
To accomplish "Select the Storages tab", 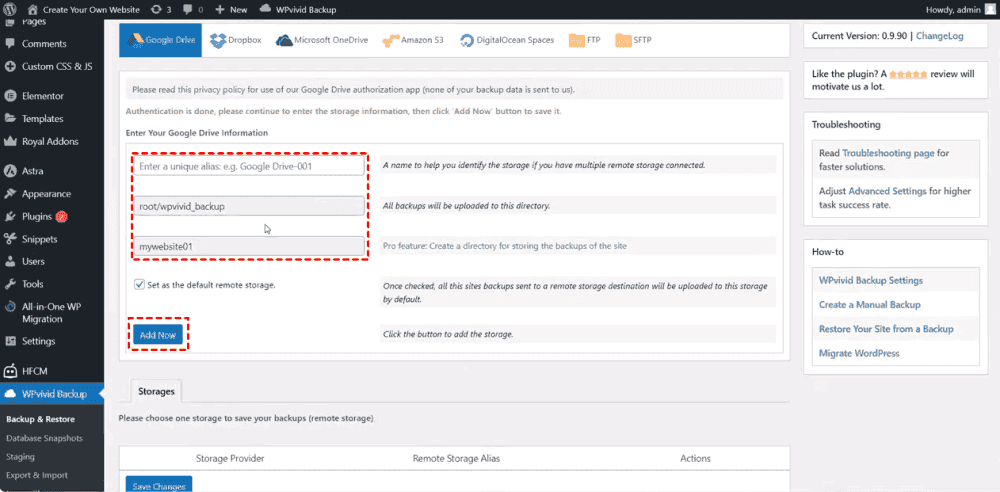I will point(156,392).
